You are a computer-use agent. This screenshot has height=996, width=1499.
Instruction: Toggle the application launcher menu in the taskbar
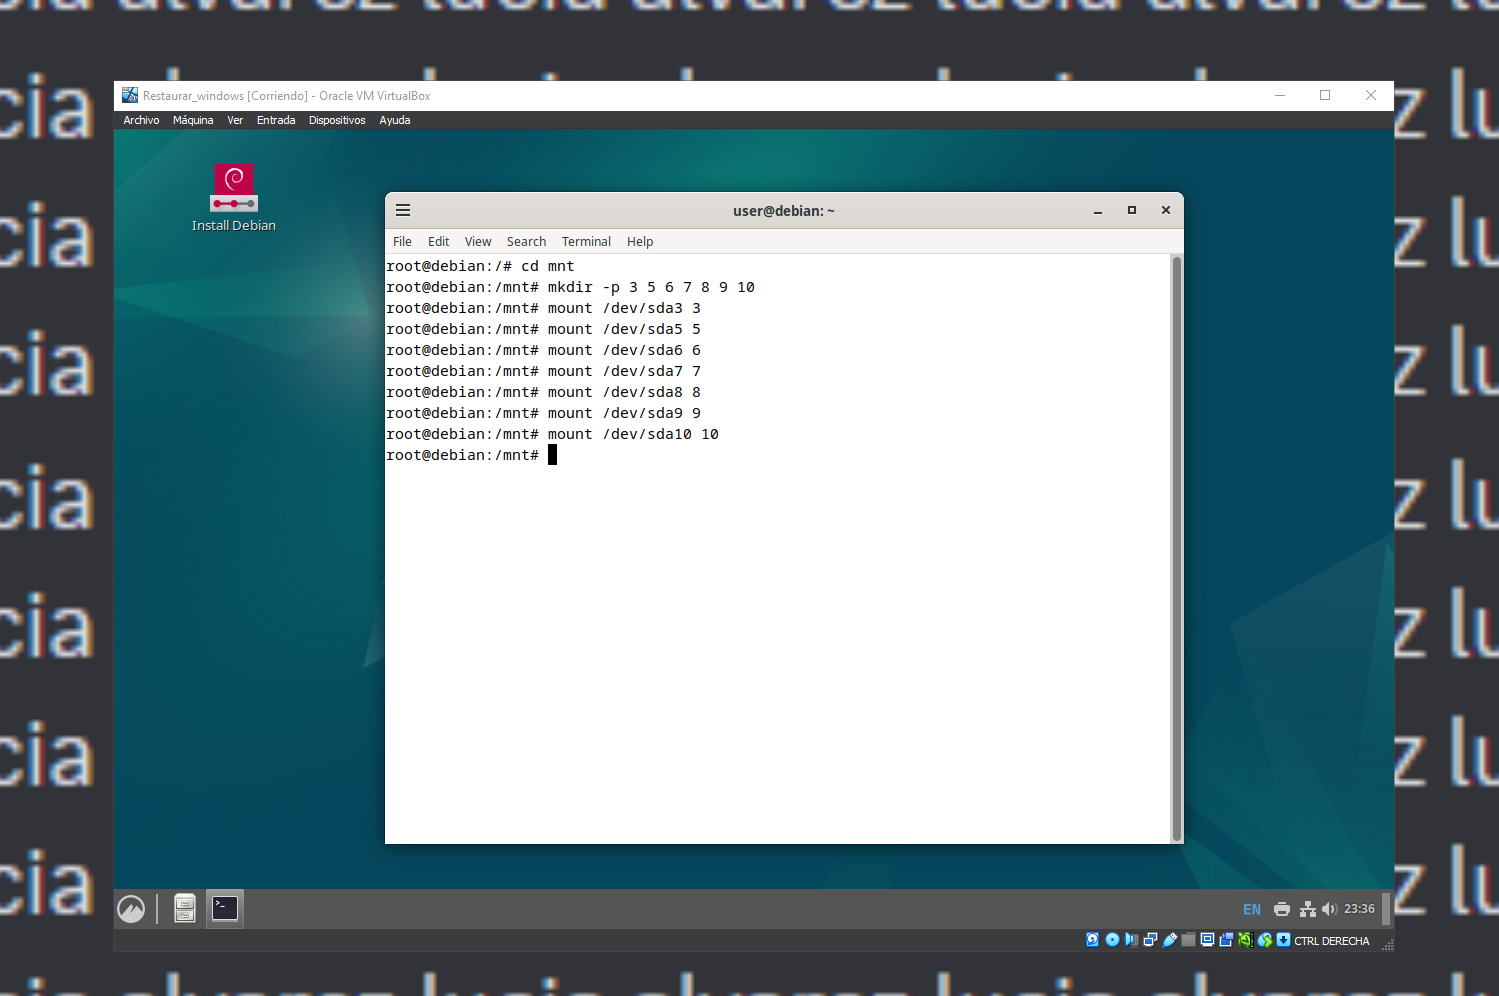point(131,908)
